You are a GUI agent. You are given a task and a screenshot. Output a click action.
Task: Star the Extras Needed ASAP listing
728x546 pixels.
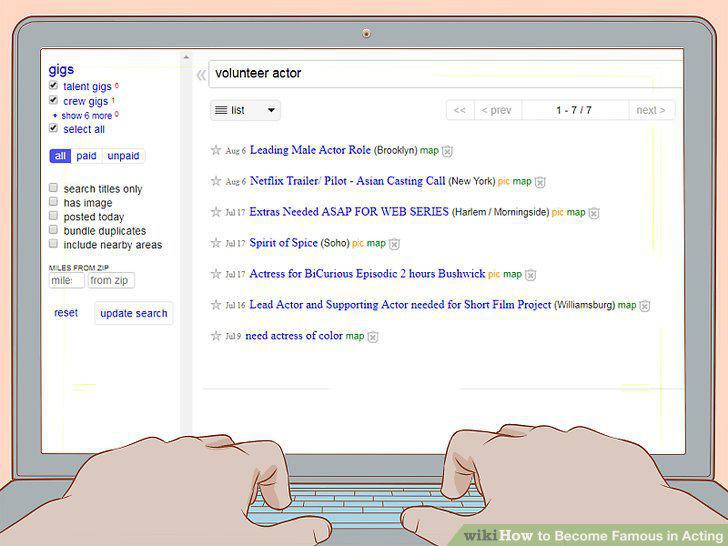tap(215, 212)
